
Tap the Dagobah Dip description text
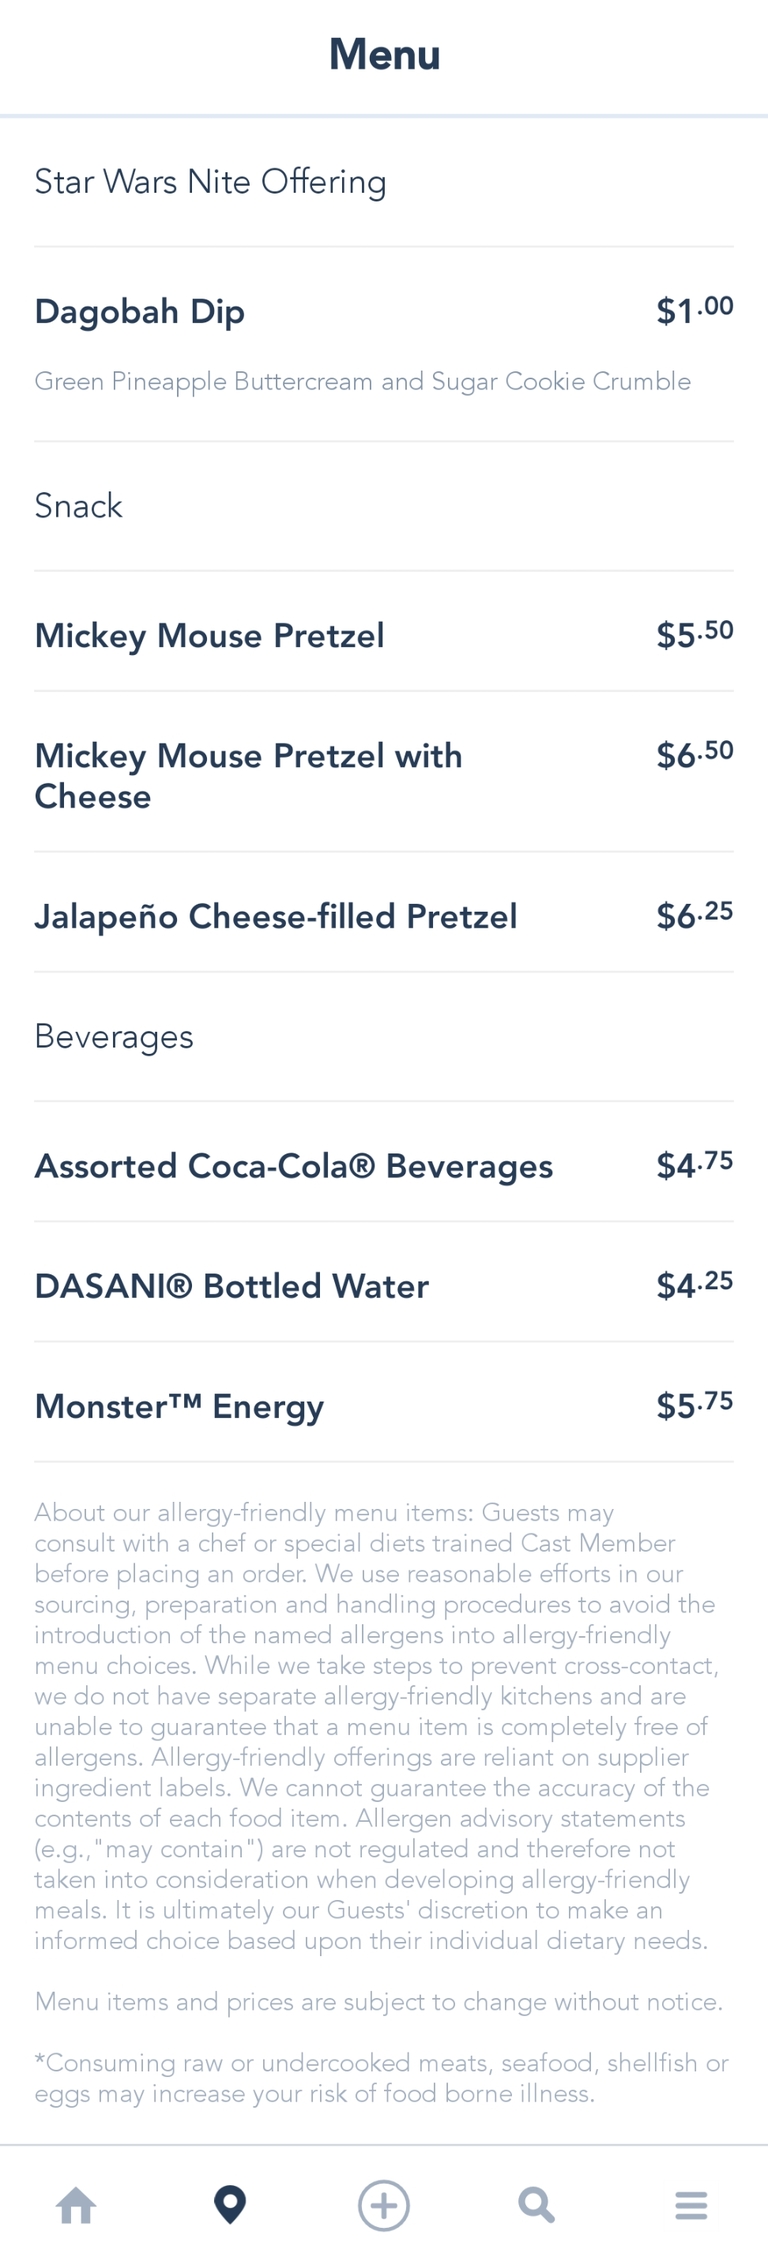pos(362,381)
